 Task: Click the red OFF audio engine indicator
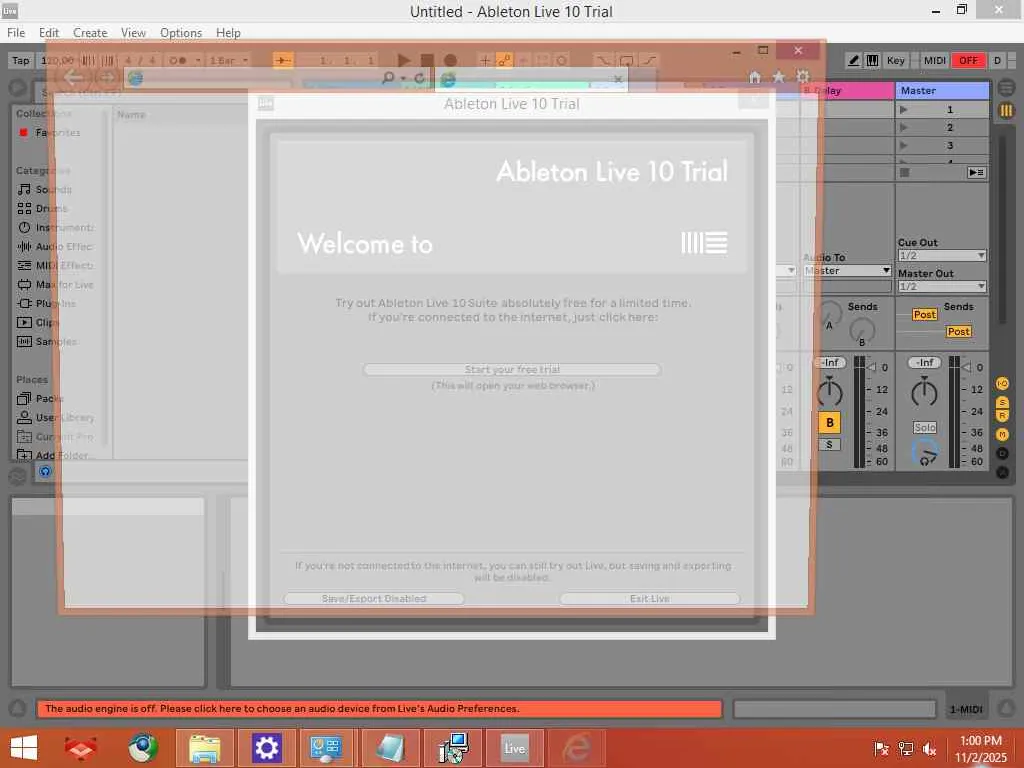pos(968,60)
